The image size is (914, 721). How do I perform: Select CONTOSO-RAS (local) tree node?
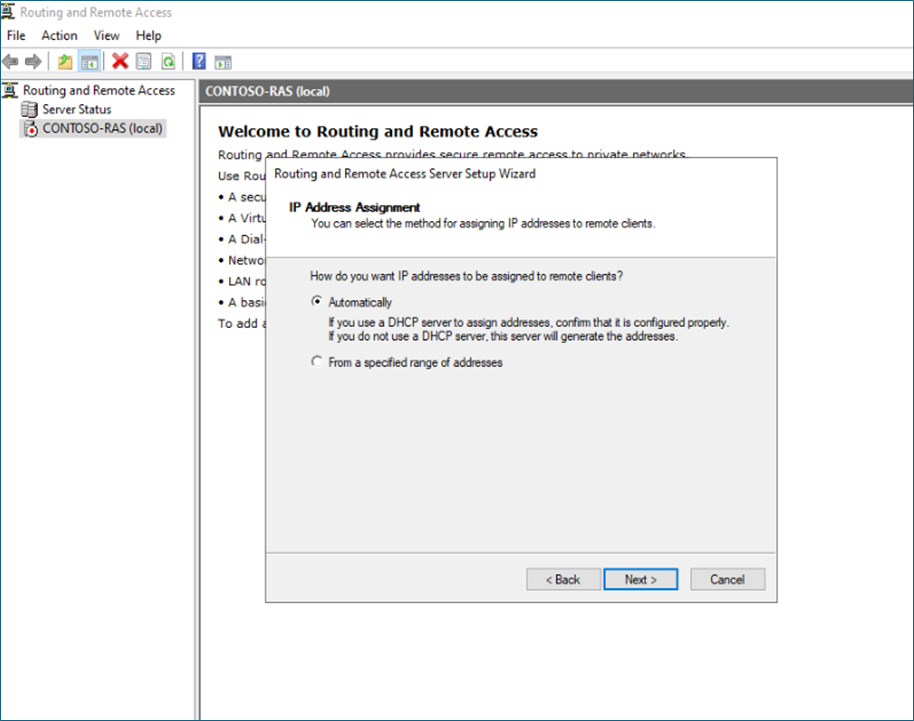pyautogui.click(x=101, y=128)
